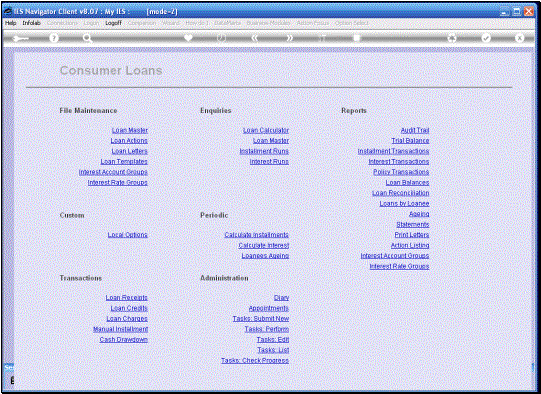541x394 pixels.
Task: Open the Loan Balances report
Action: point(407,183)
